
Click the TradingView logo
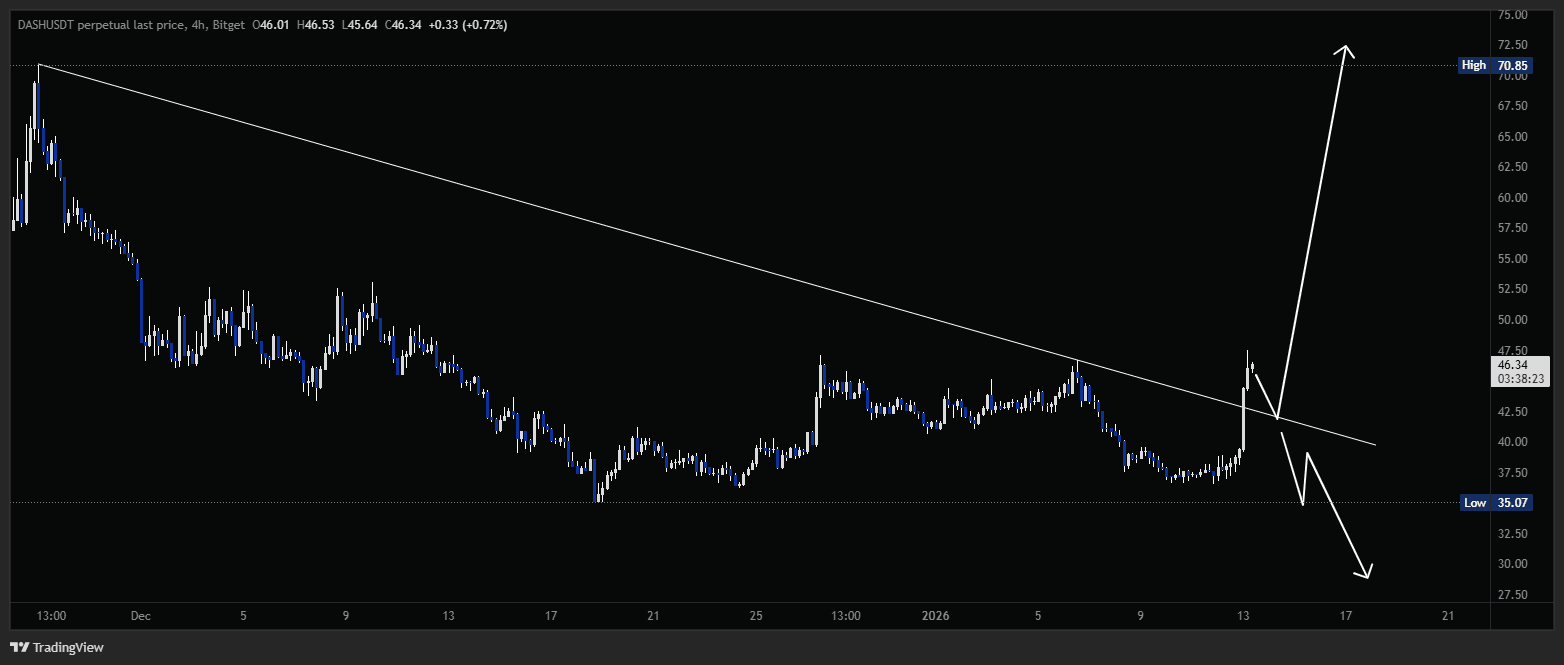pos(56,647)
